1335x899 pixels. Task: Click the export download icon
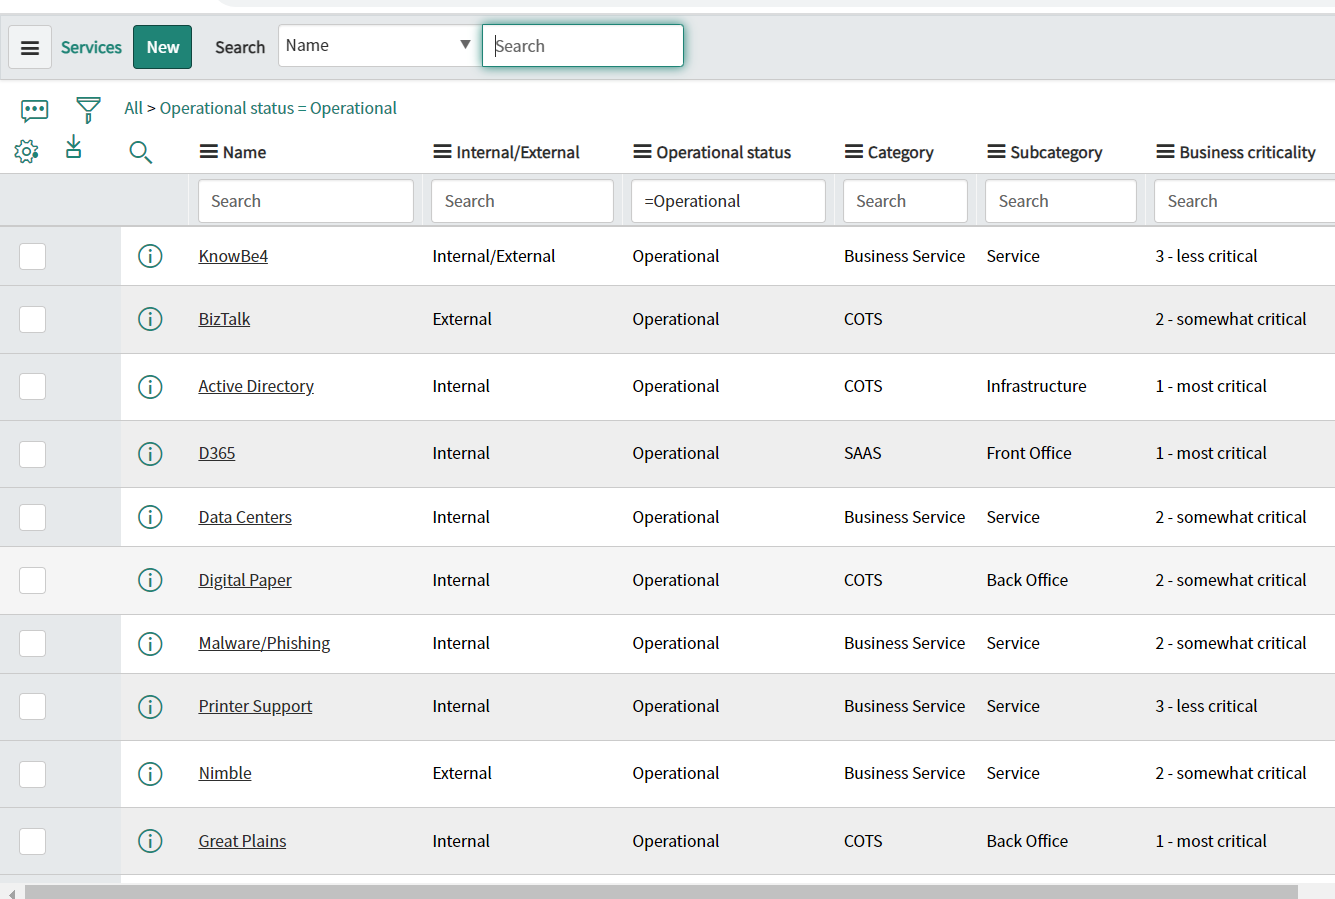tap(74, 148)
